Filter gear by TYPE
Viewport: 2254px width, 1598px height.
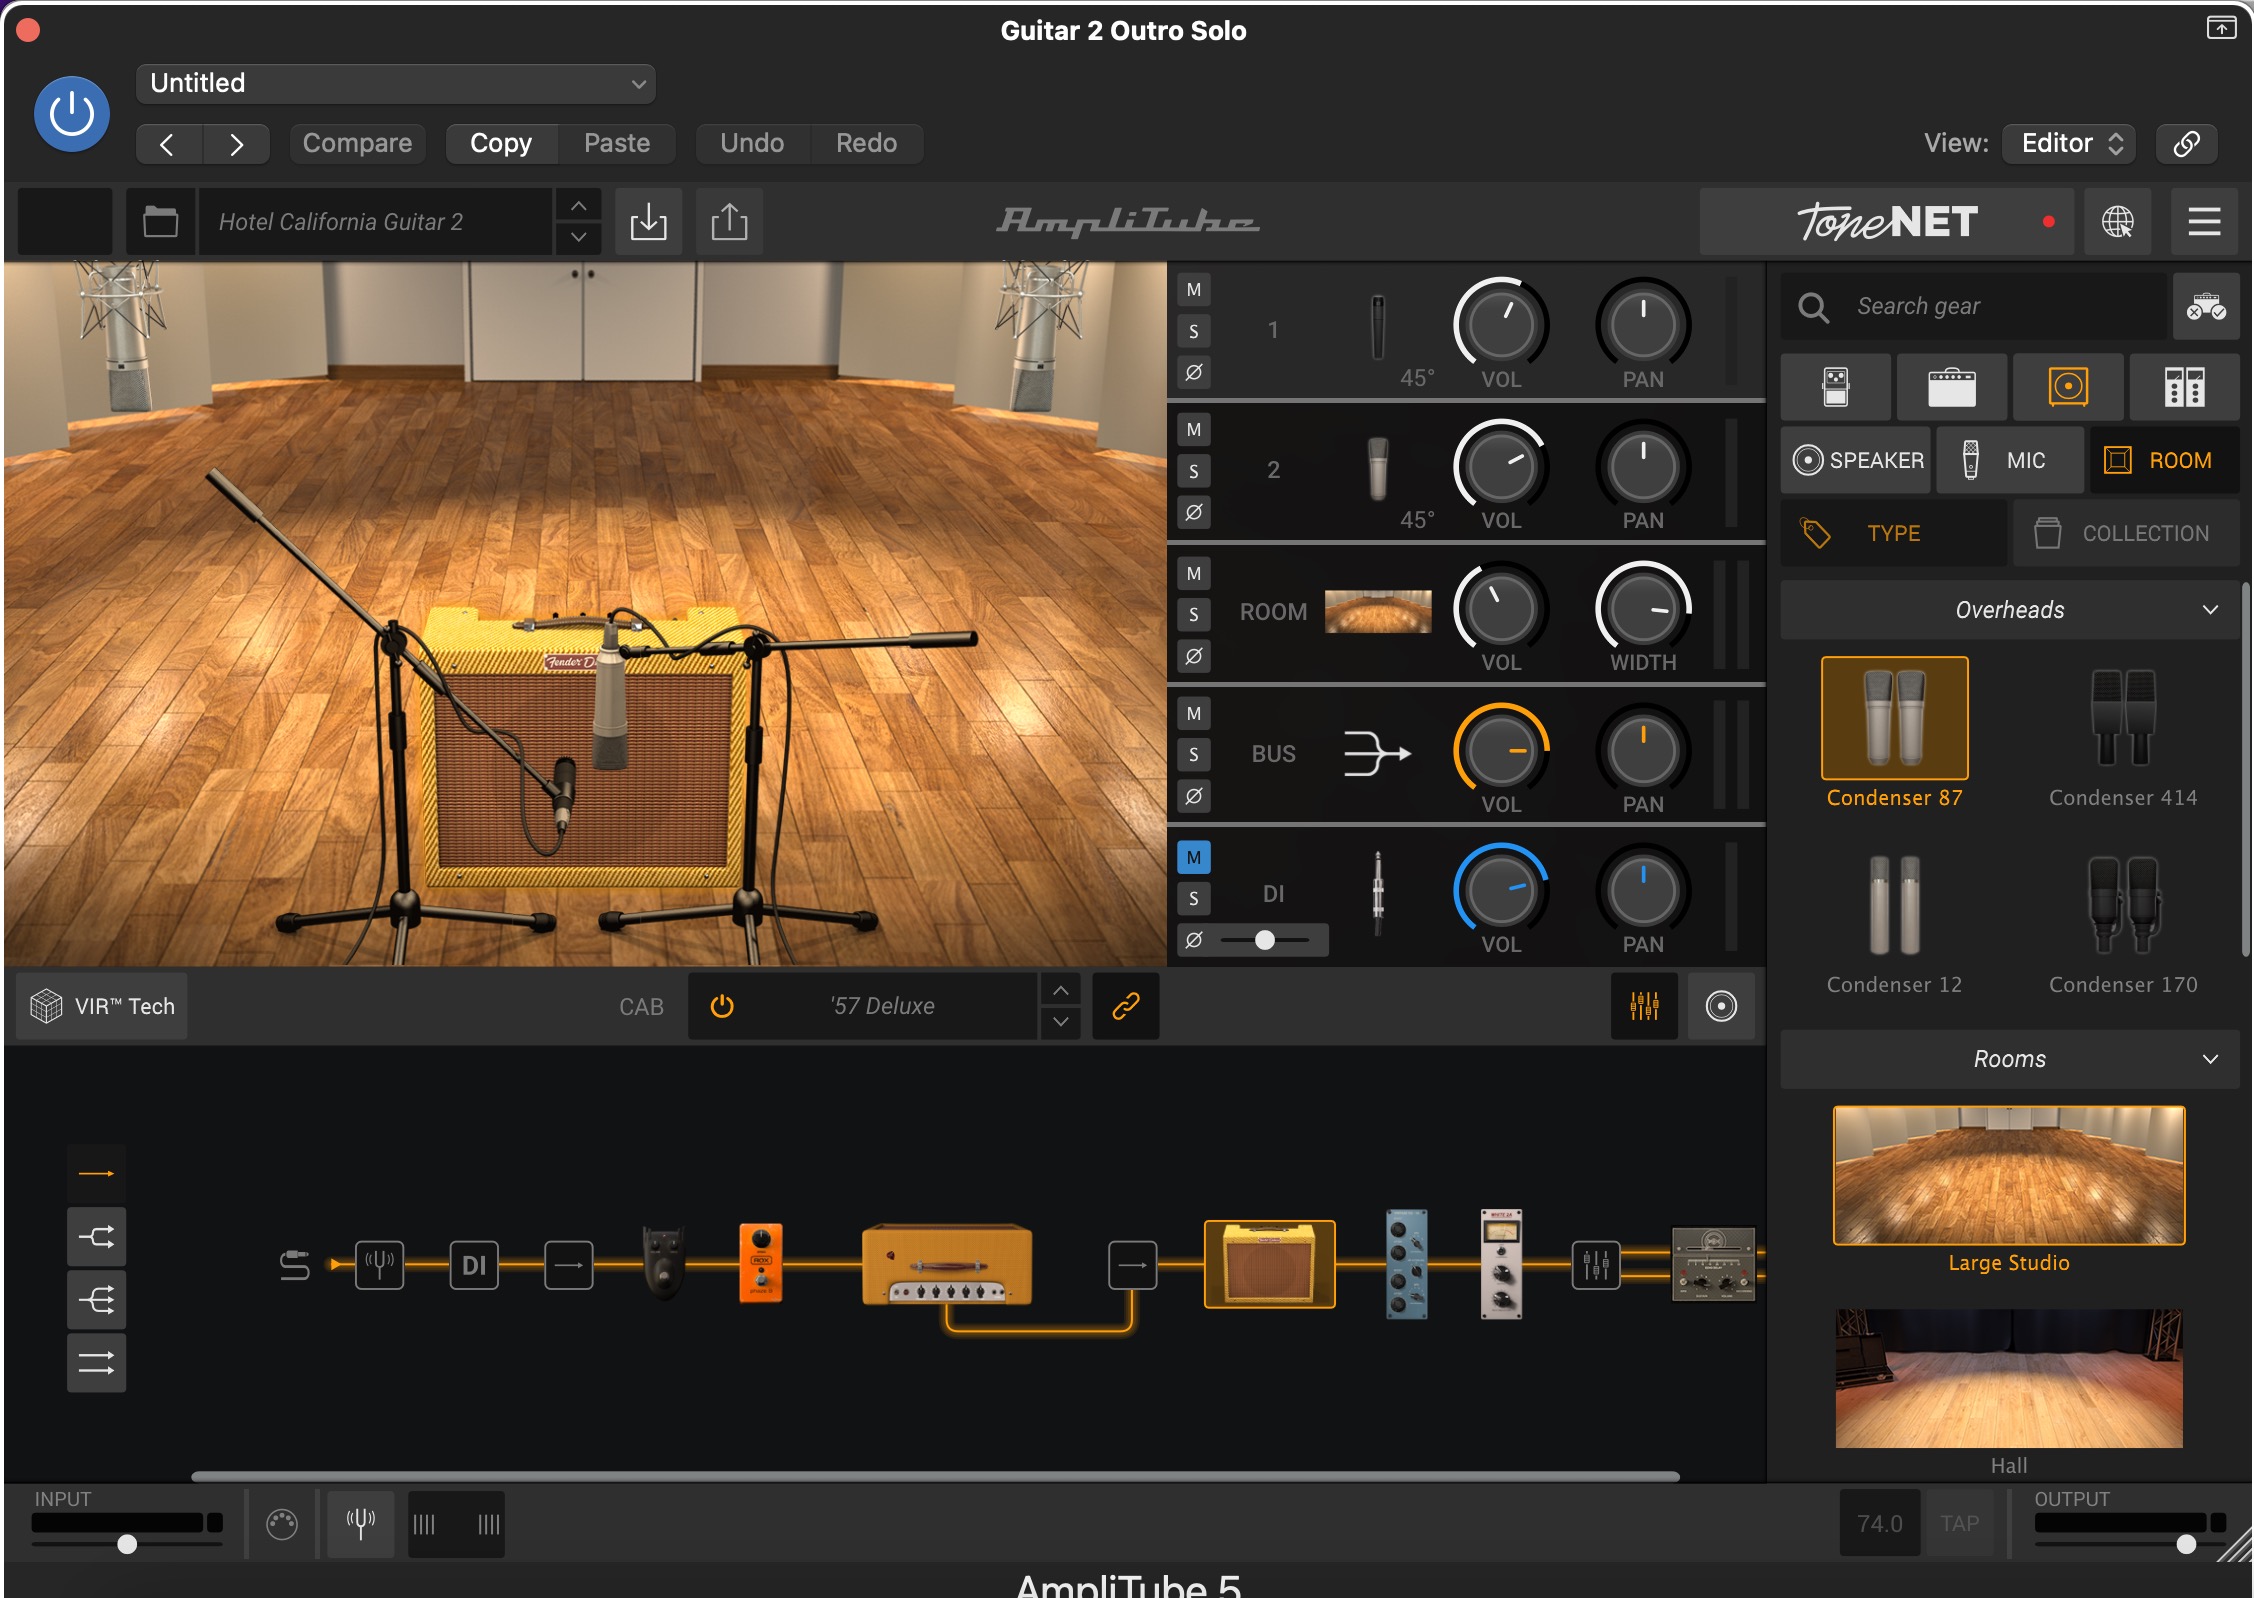pyautogui.click(x=1894, y=533)
